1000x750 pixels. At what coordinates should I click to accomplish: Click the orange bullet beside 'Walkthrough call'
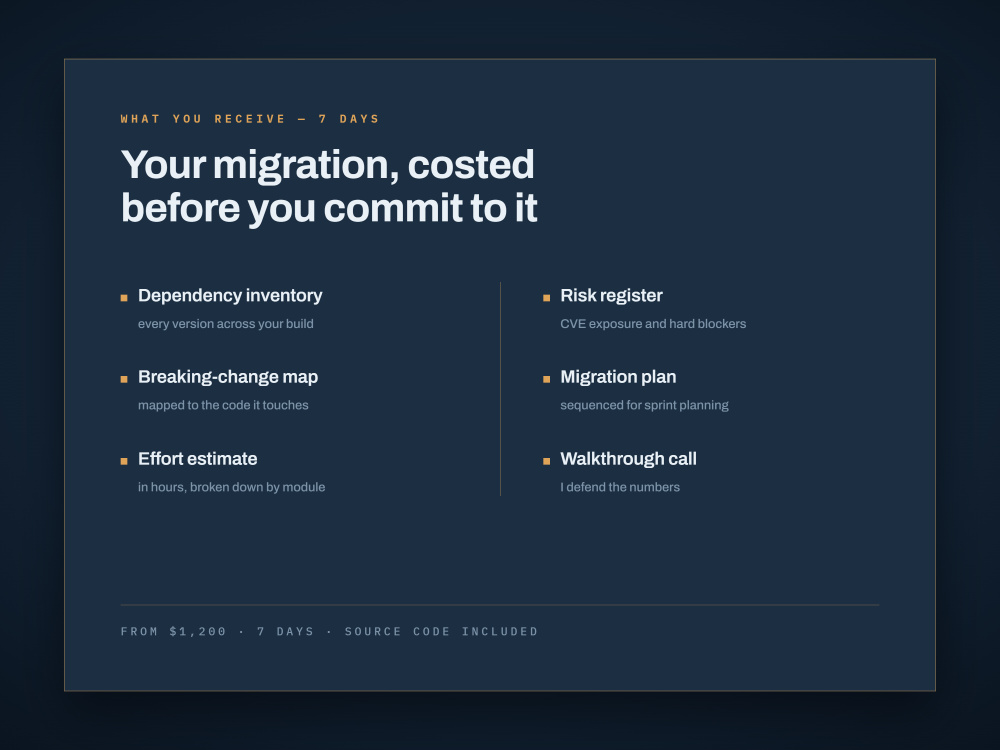tap(547, 461)
